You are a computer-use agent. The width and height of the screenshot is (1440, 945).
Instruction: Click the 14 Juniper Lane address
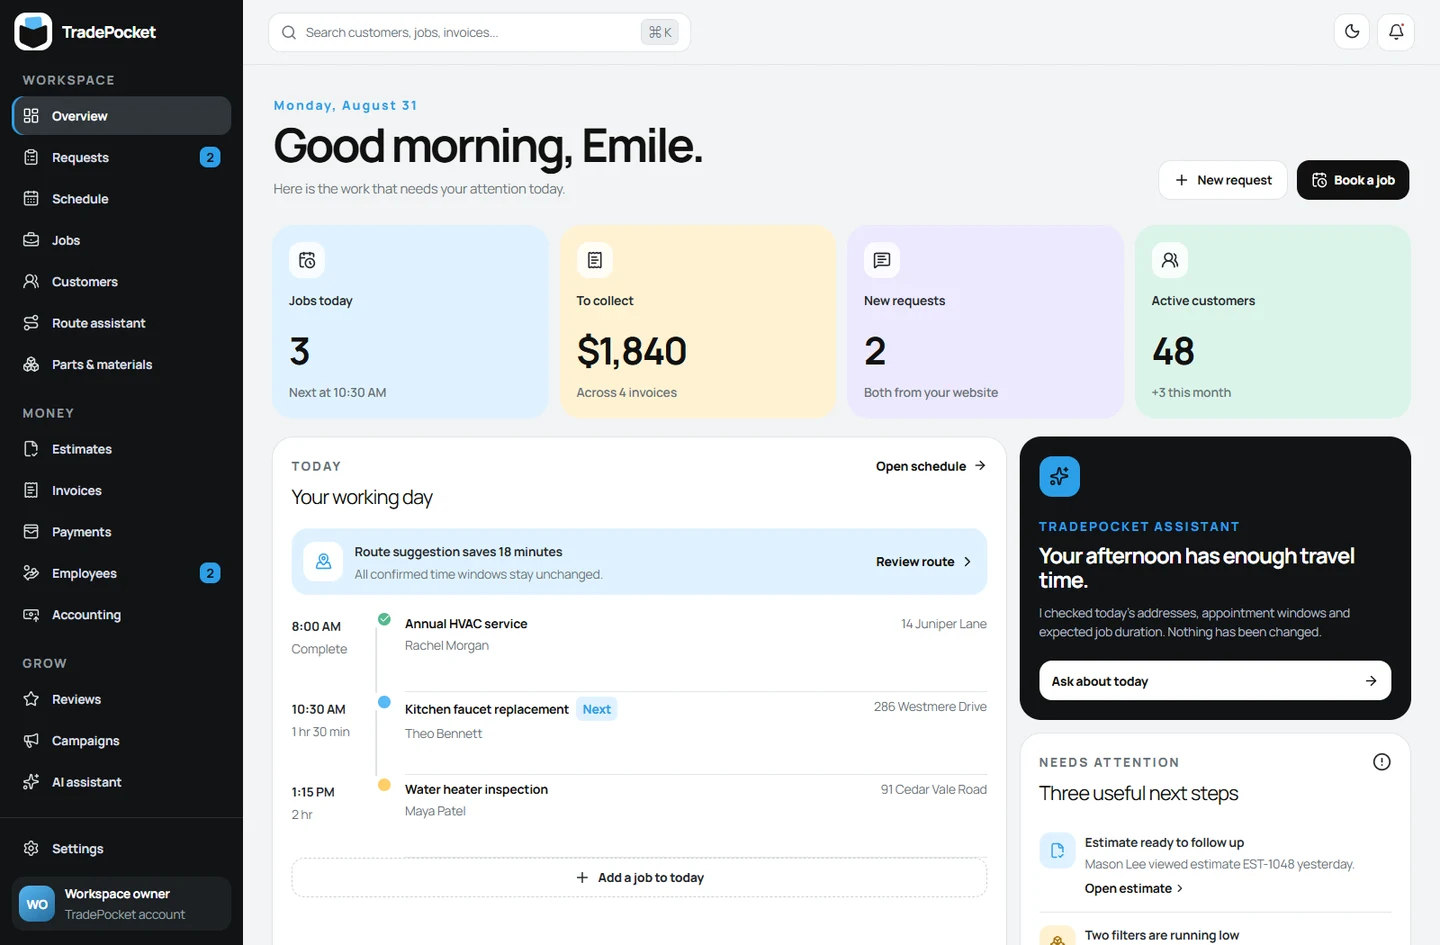pyautogui.click(x=944, y=624)
